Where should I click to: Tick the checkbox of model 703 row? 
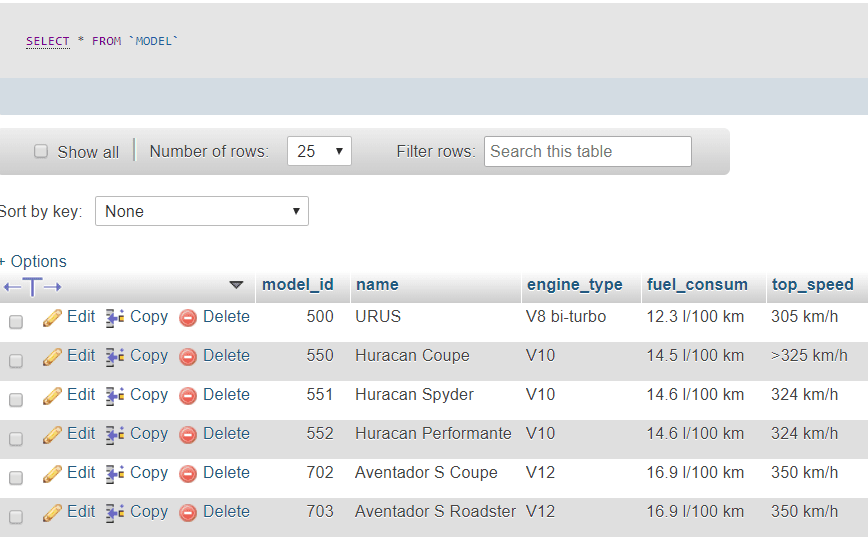pos(16,517)
